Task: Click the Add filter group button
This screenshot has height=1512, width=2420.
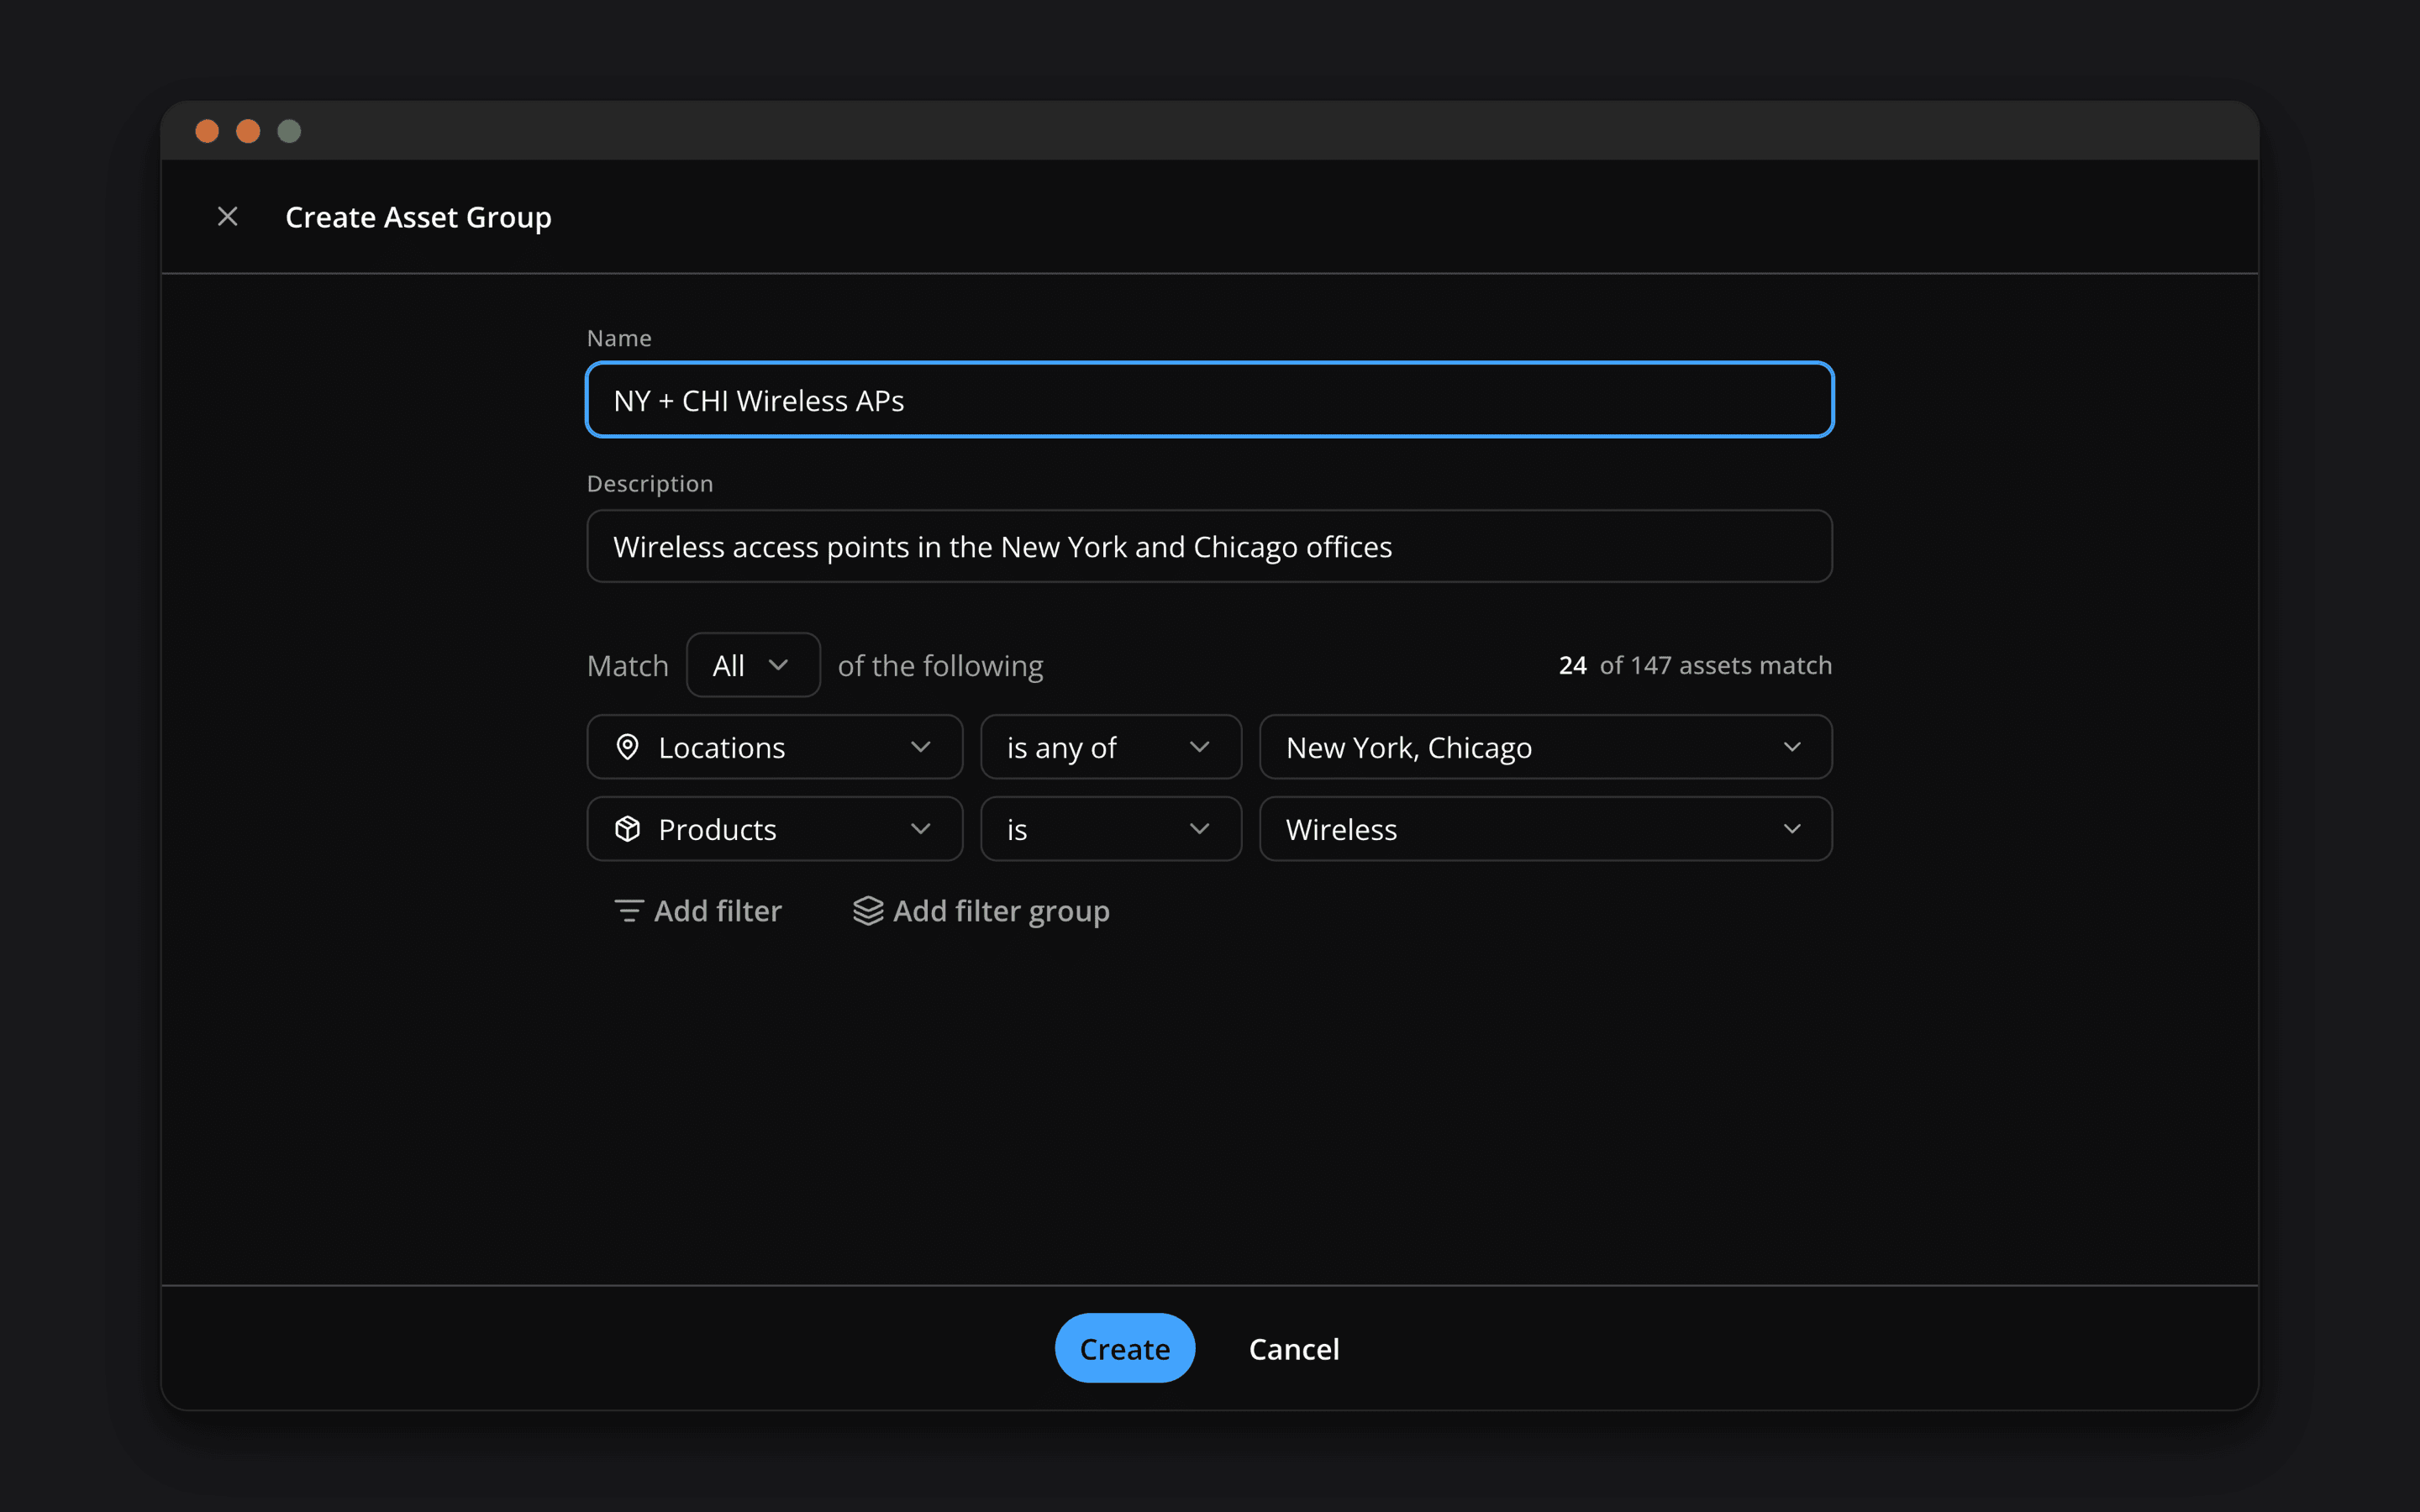Action: click(x=981, y=911)
